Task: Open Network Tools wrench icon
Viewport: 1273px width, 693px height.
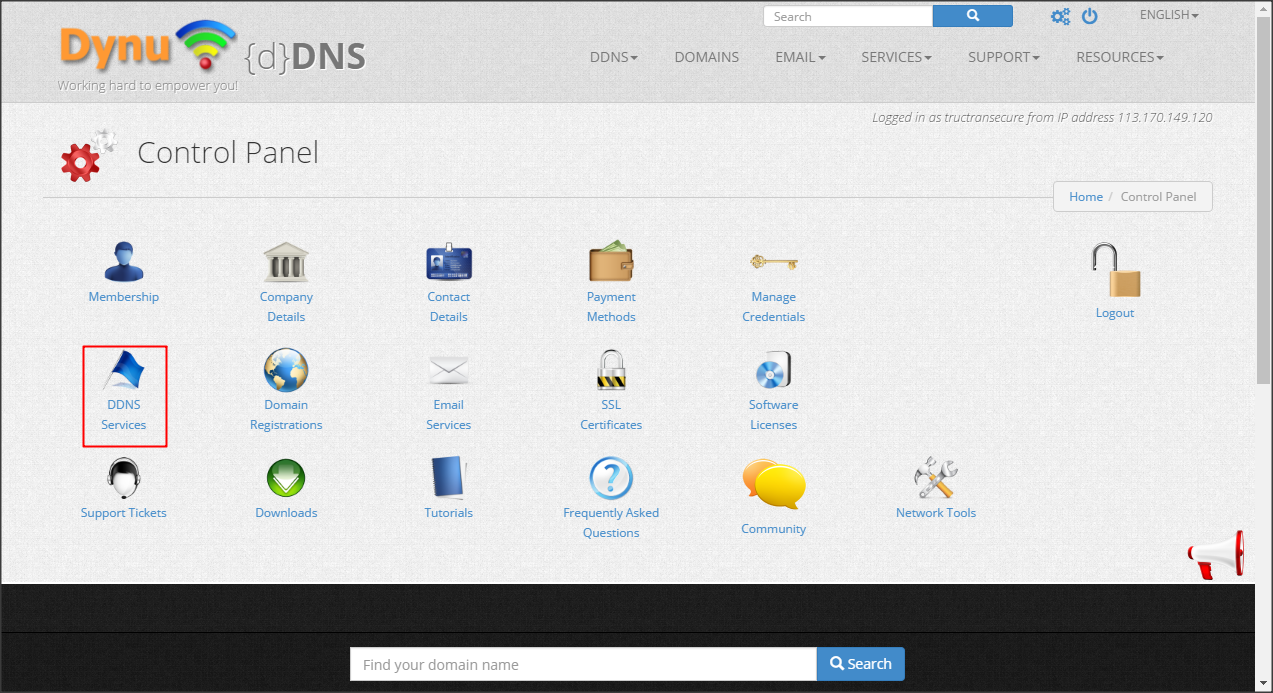Action: pos(936,479)
